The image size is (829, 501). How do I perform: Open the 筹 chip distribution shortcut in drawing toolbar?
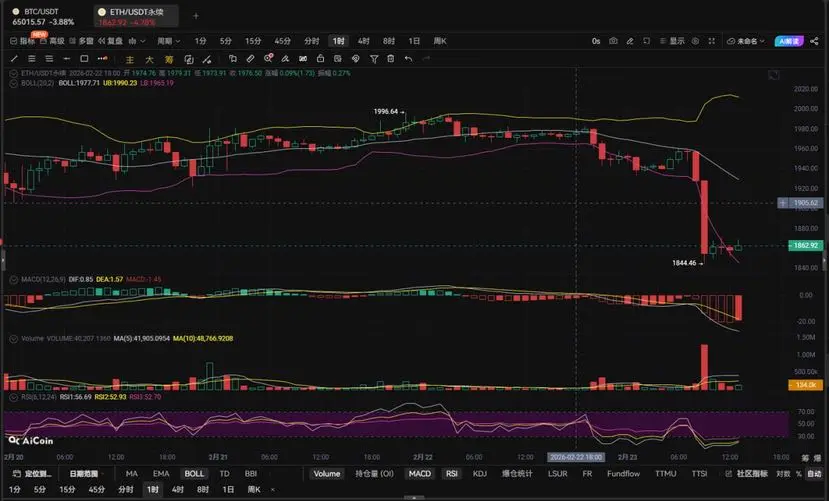click(169, 59)
